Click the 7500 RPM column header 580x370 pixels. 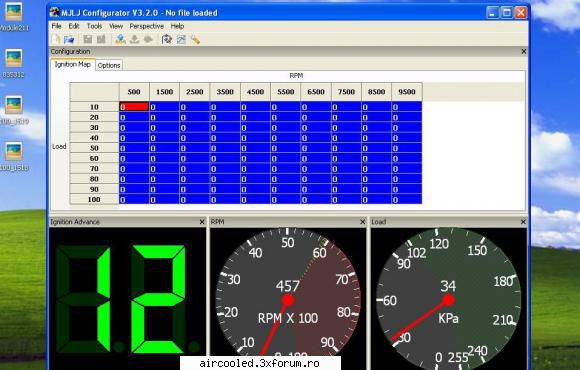[x=346, y=92]
